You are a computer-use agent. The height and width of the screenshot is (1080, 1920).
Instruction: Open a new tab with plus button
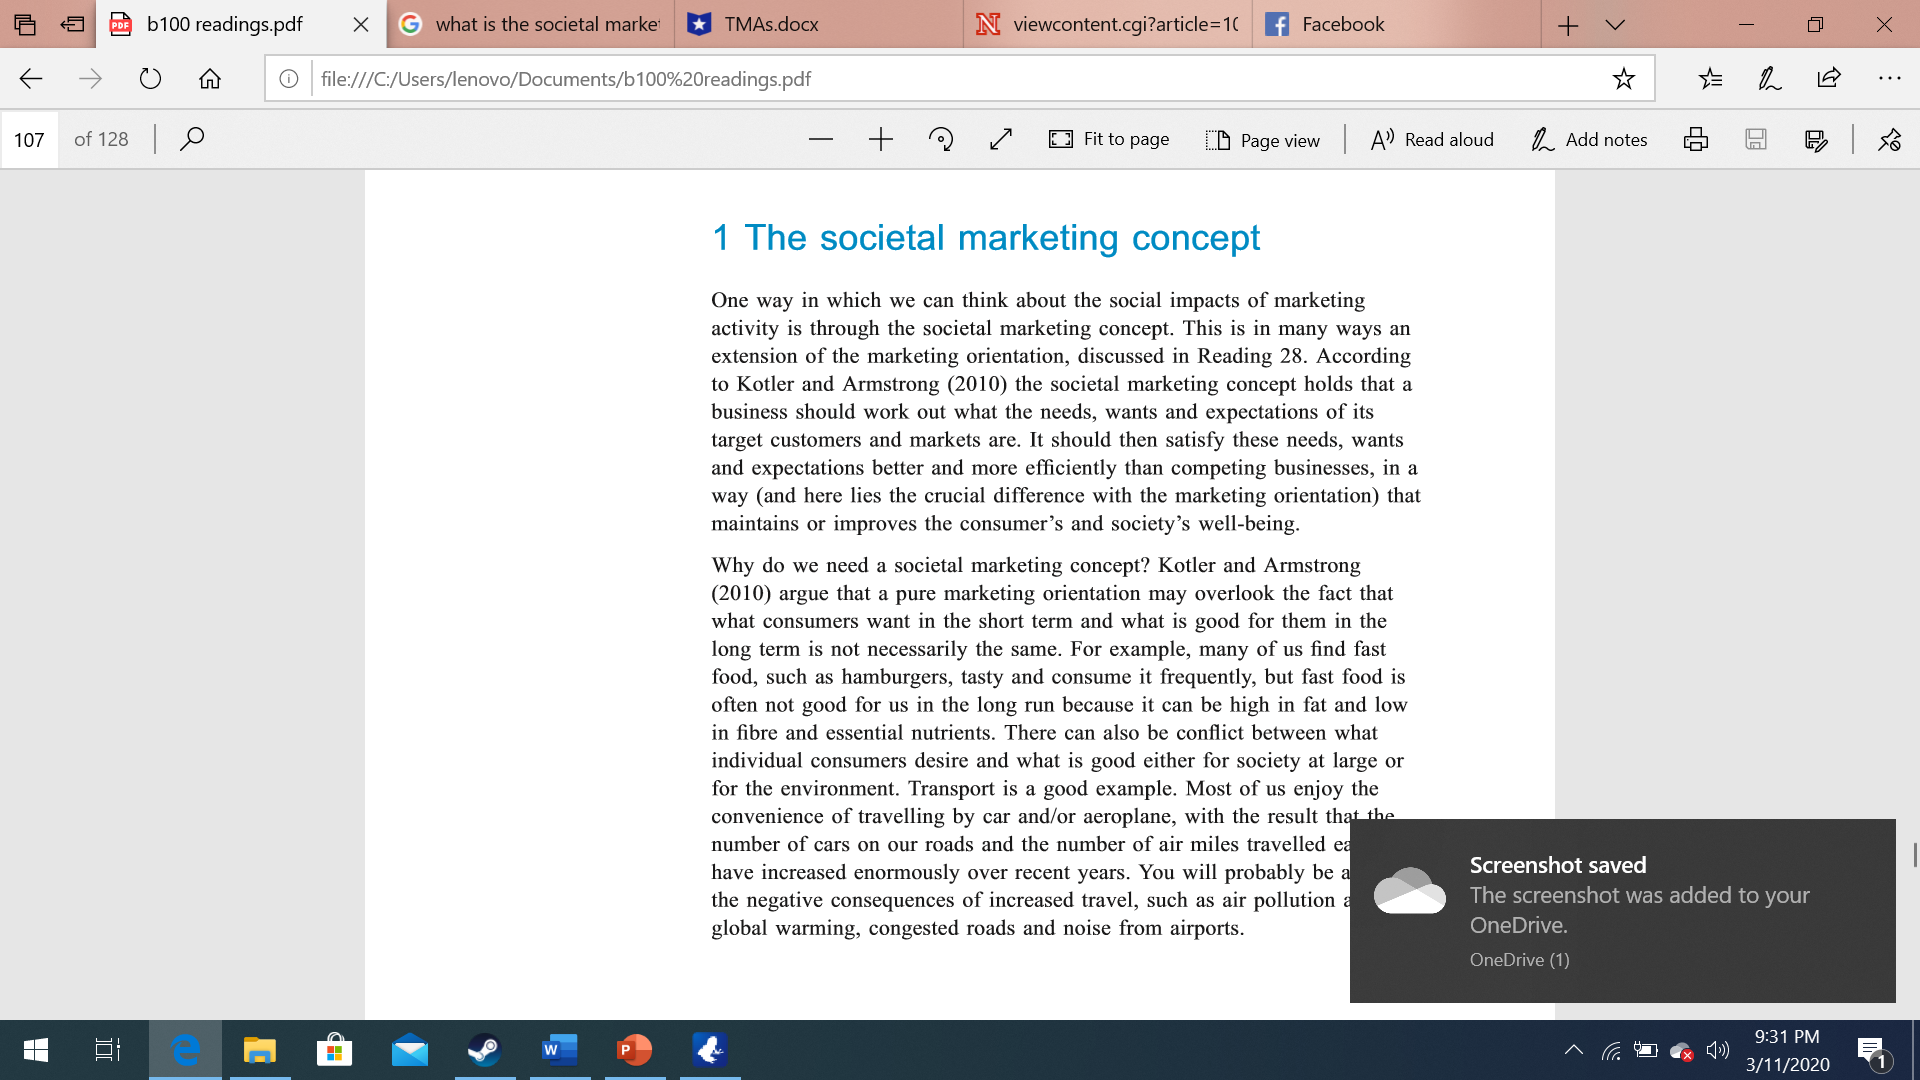pyautogui.click(x=1568, y=25)
